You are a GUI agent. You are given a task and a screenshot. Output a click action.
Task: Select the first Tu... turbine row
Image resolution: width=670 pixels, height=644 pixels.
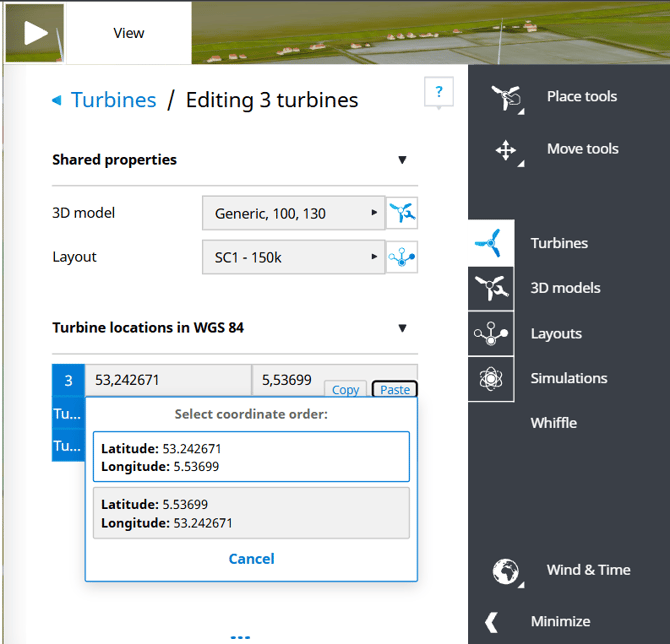(x=68, y=414)
